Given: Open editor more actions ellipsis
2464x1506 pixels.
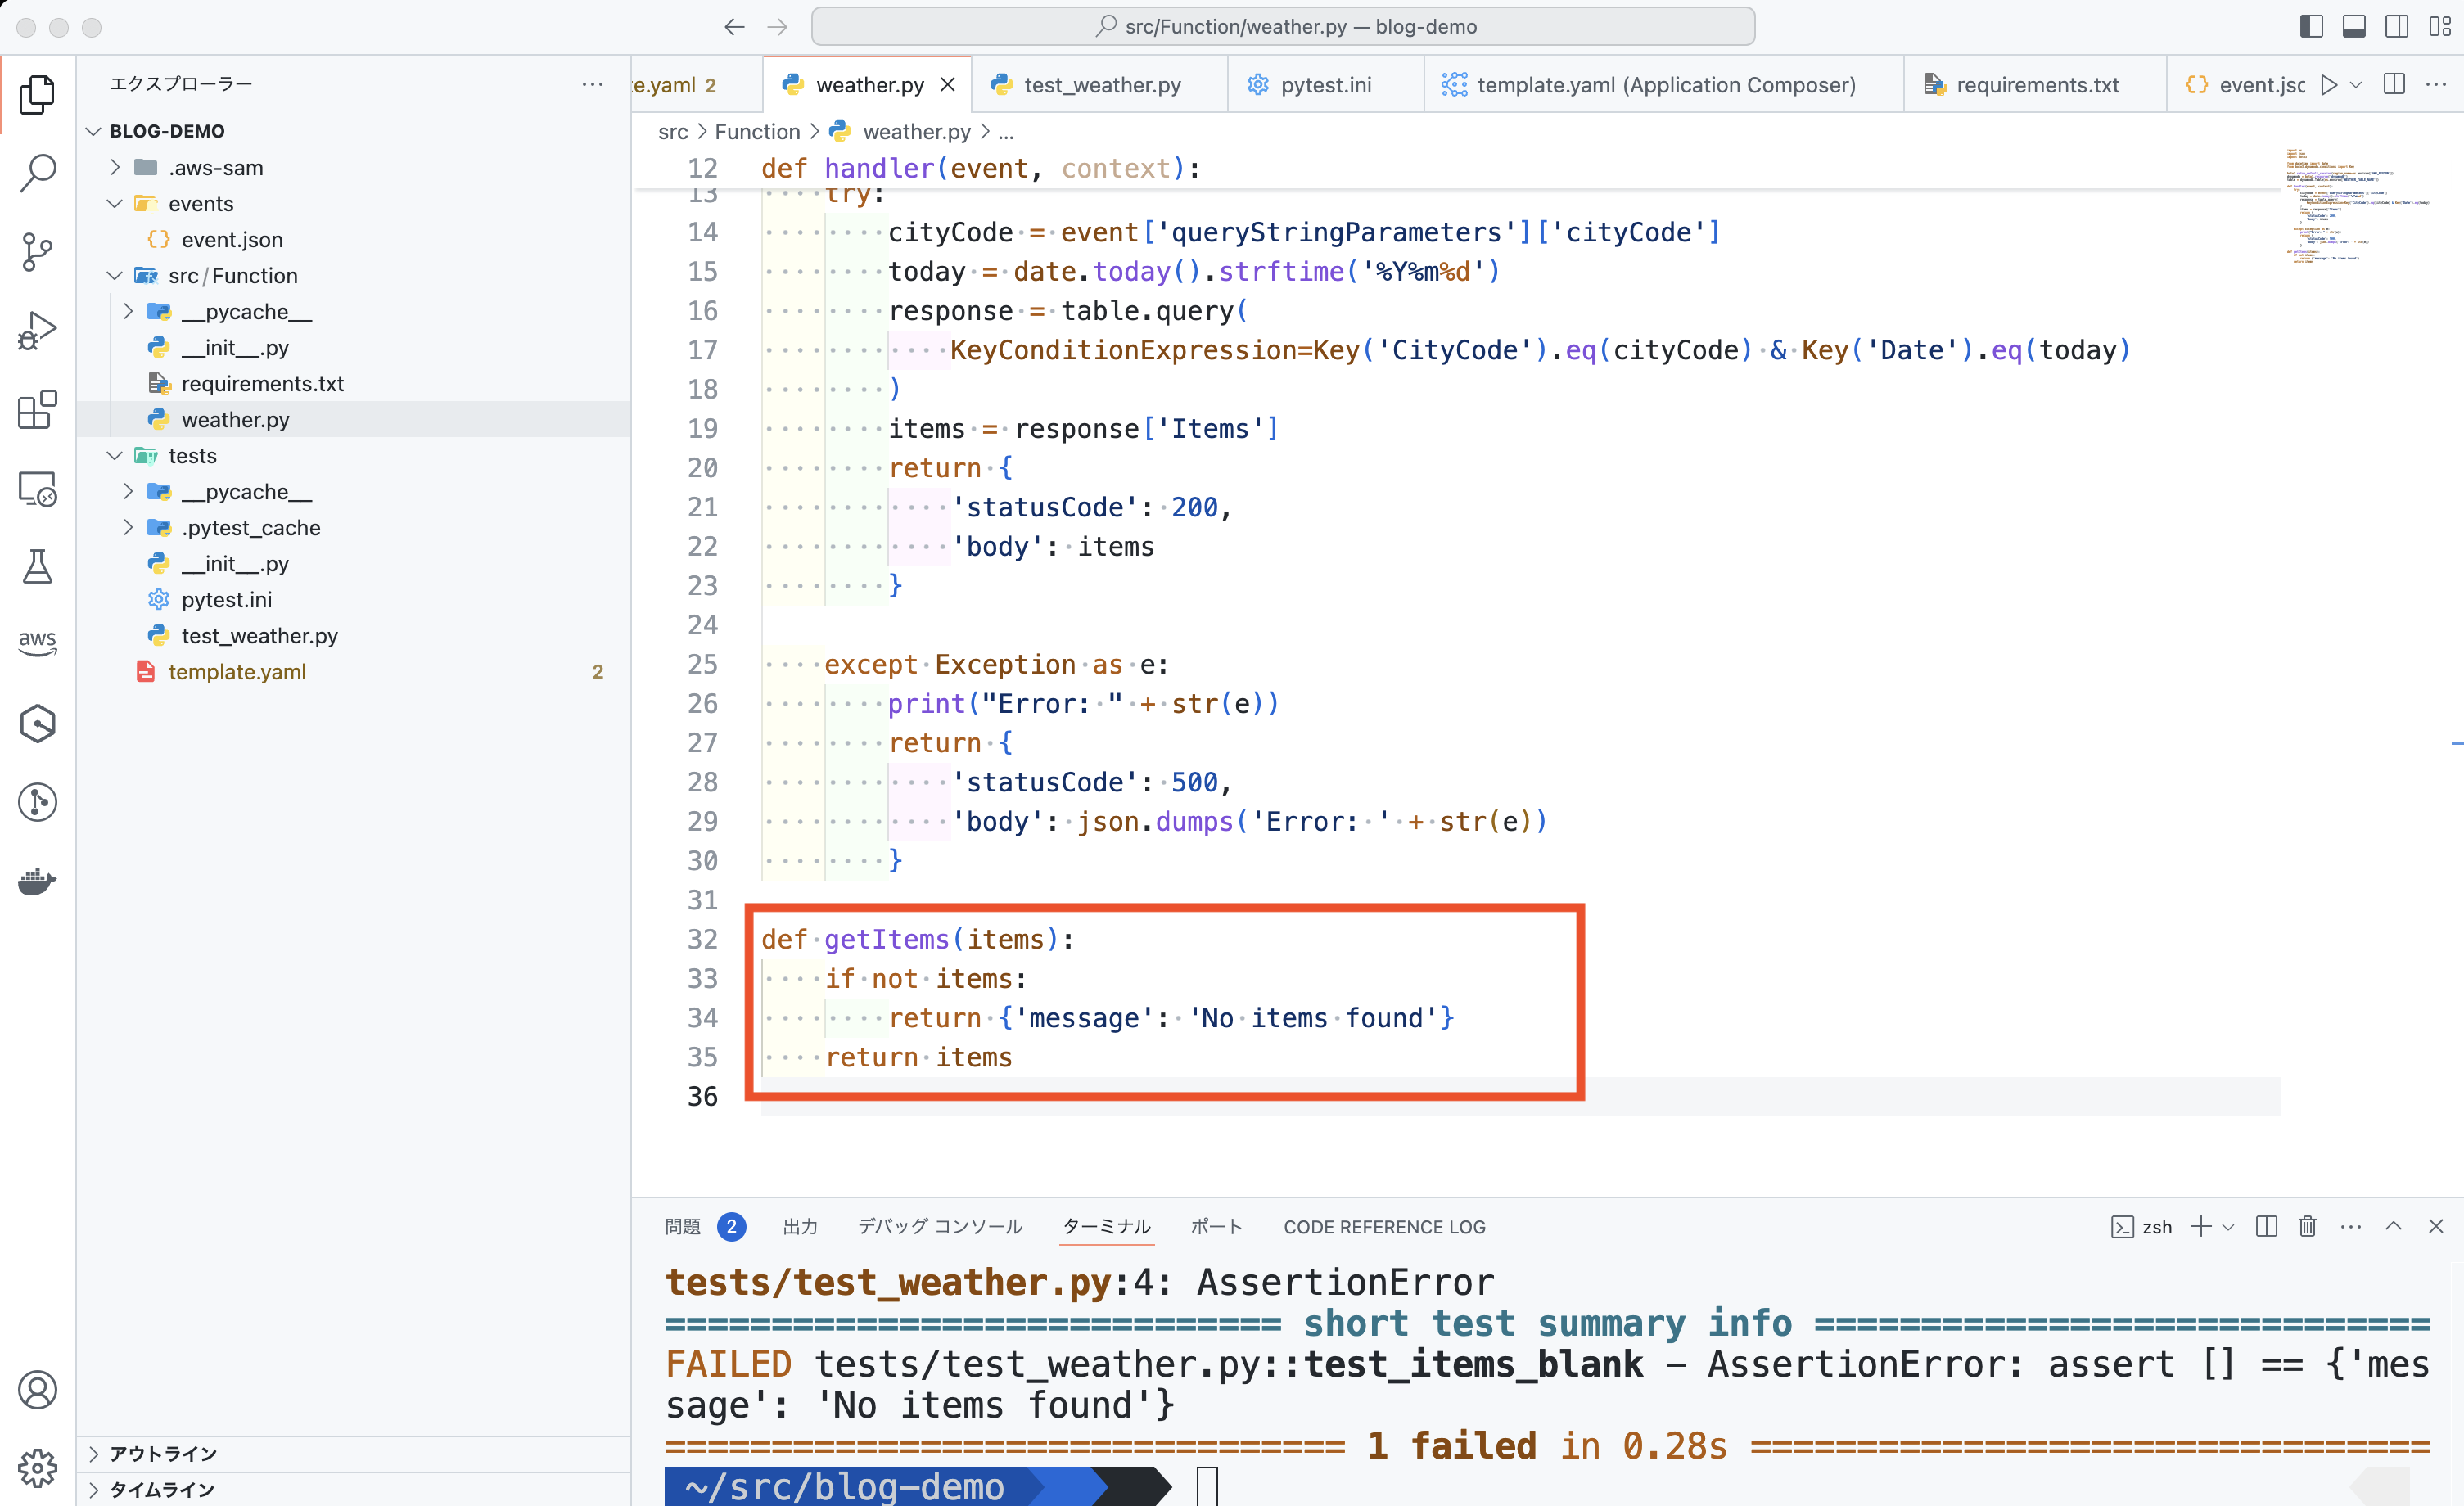Looking at the screenshot, I should click(x=2436, y=85).
